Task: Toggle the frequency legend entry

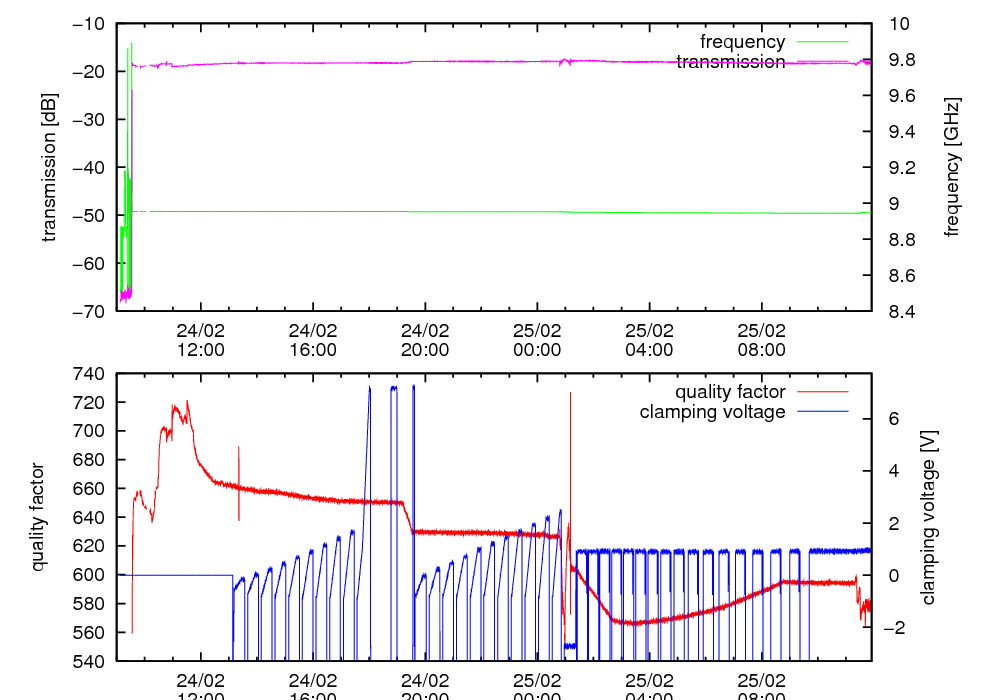Action: (742, 42)
